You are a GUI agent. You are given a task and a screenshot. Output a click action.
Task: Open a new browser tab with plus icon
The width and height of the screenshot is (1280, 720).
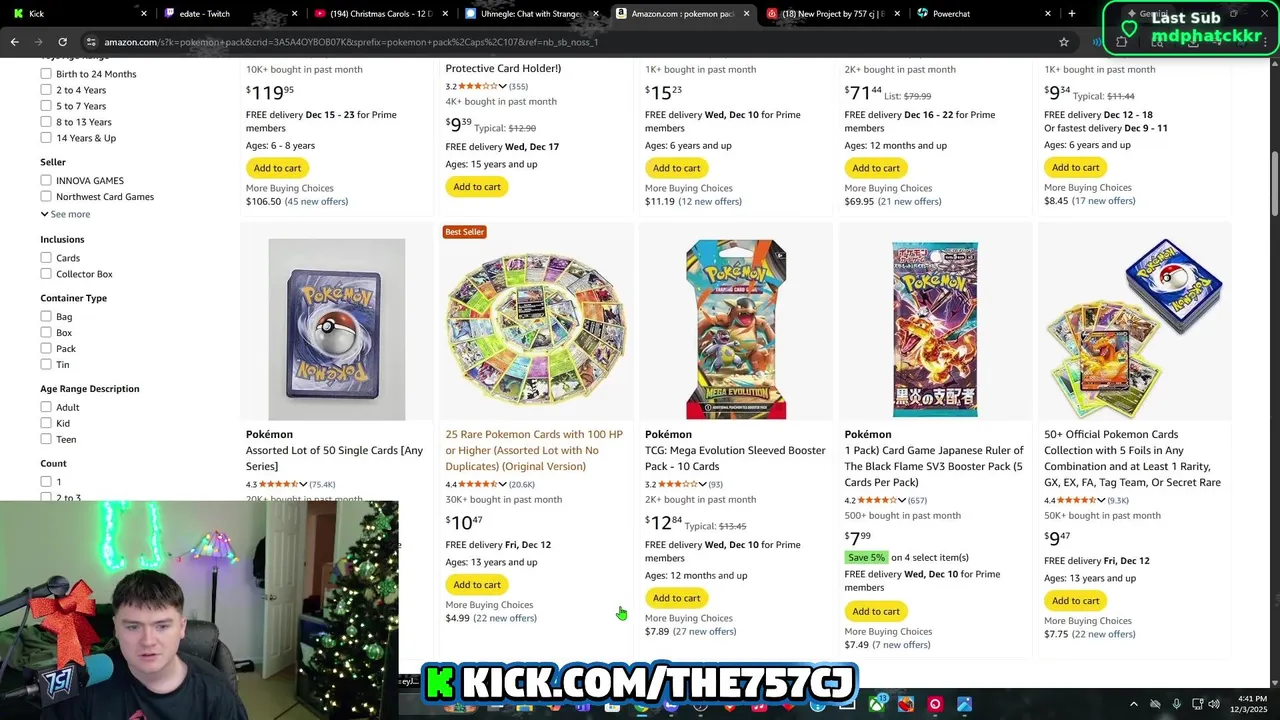1072,13
